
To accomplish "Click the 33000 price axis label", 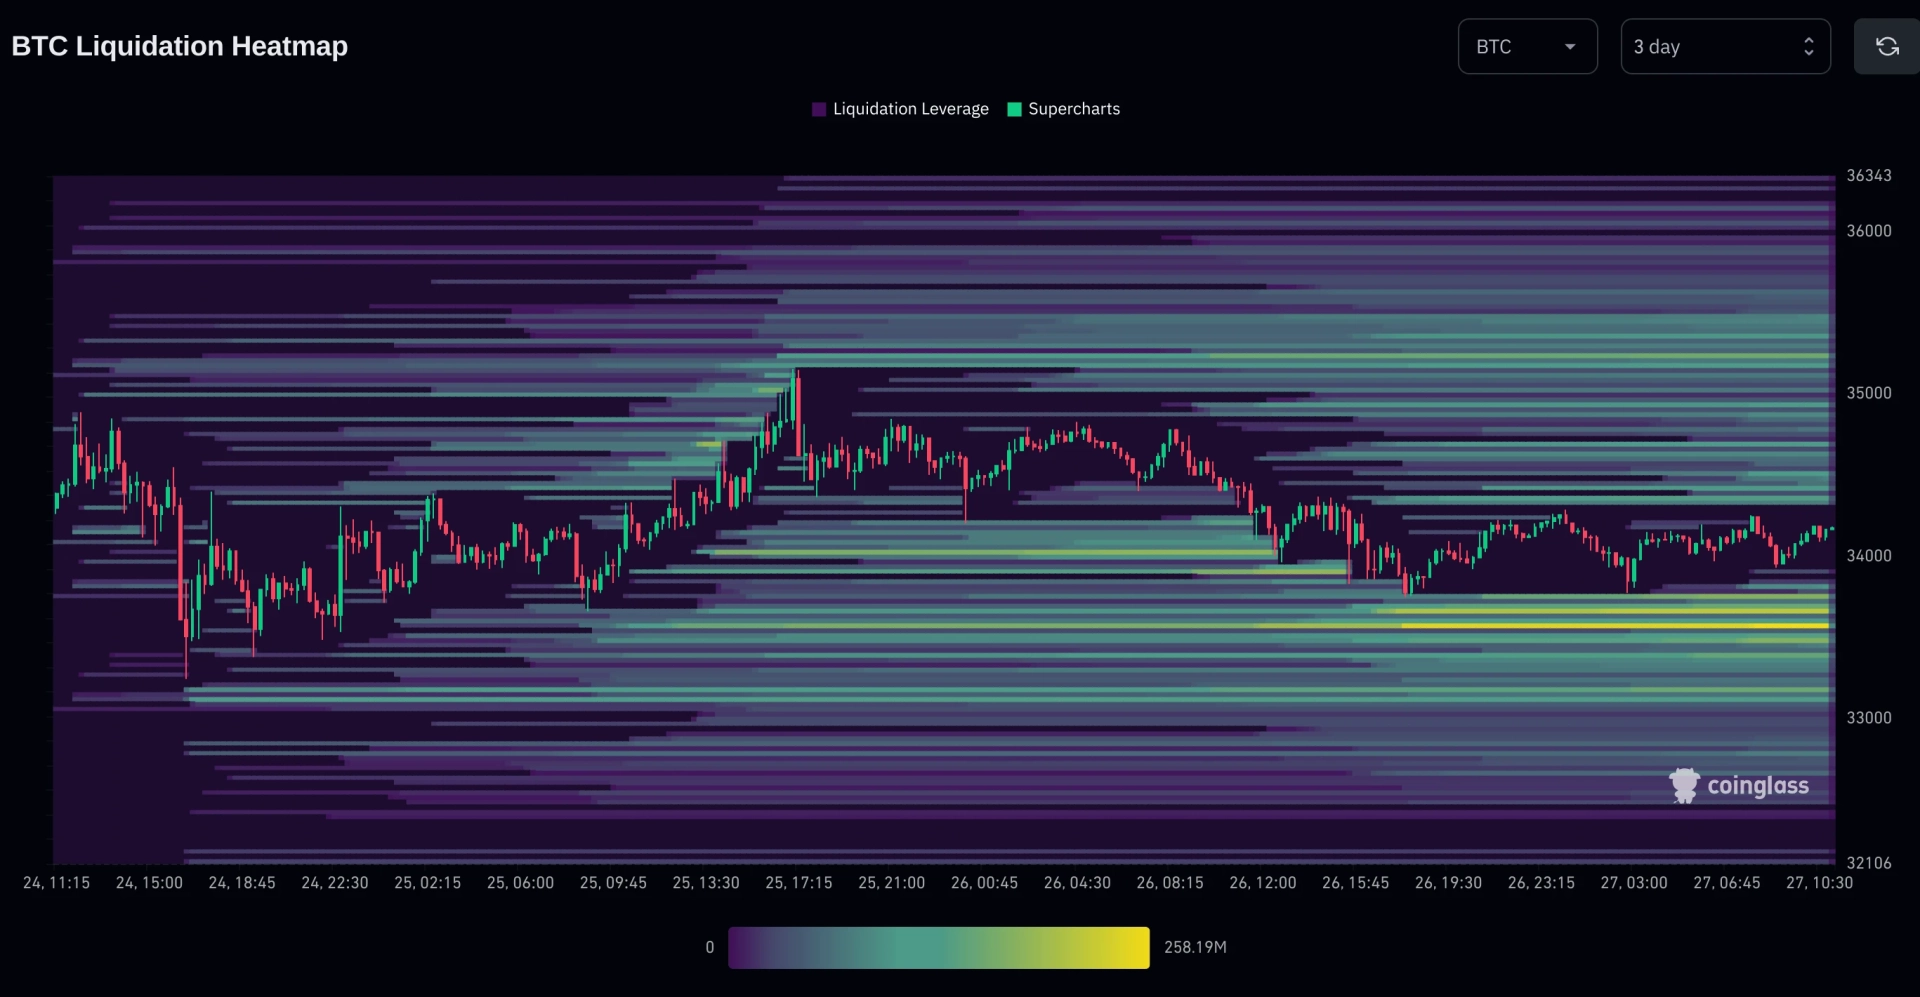I will 1869,718.
